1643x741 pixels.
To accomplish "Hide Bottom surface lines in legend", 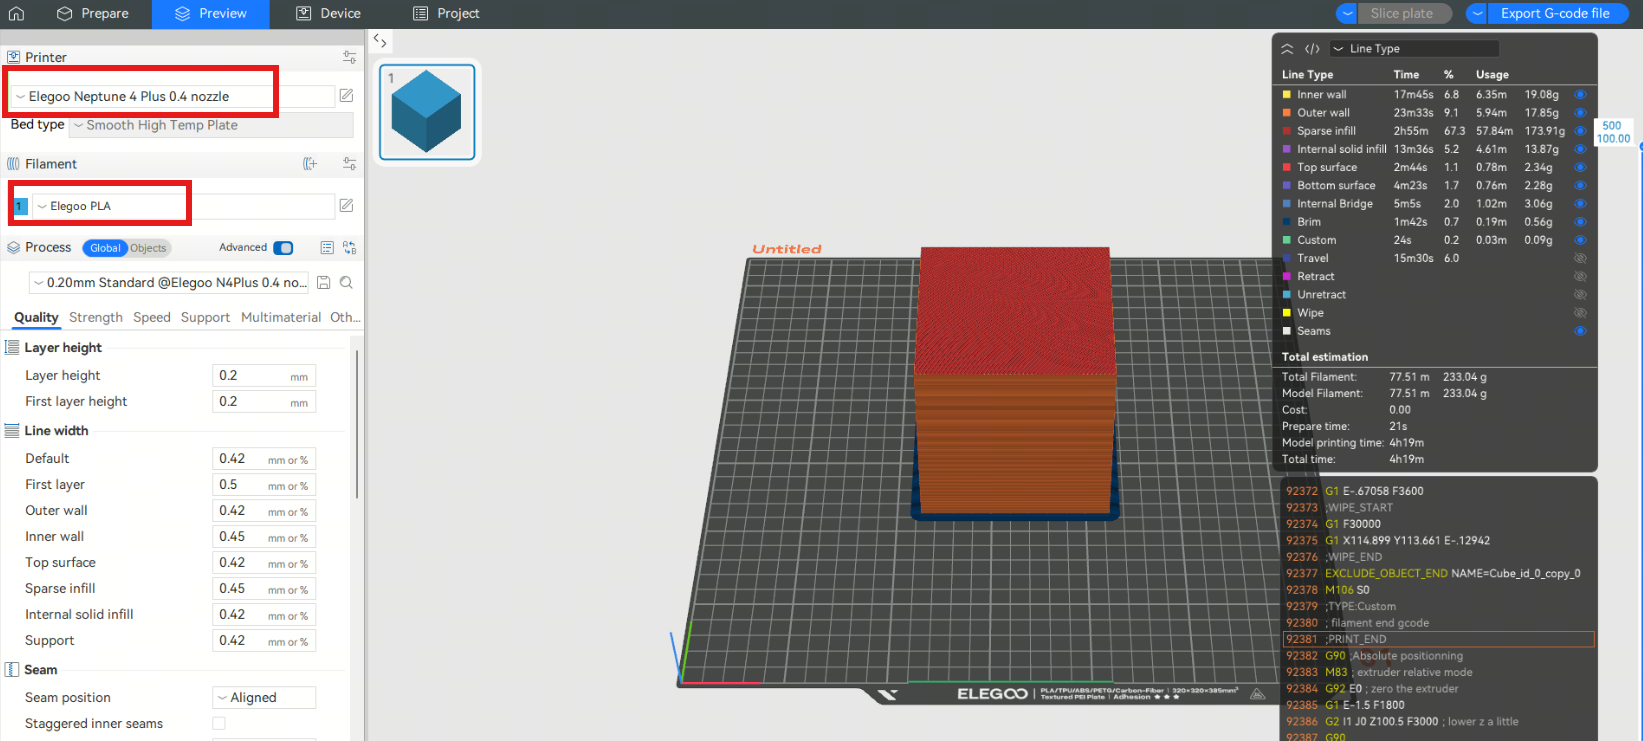I will [1580, 186].
